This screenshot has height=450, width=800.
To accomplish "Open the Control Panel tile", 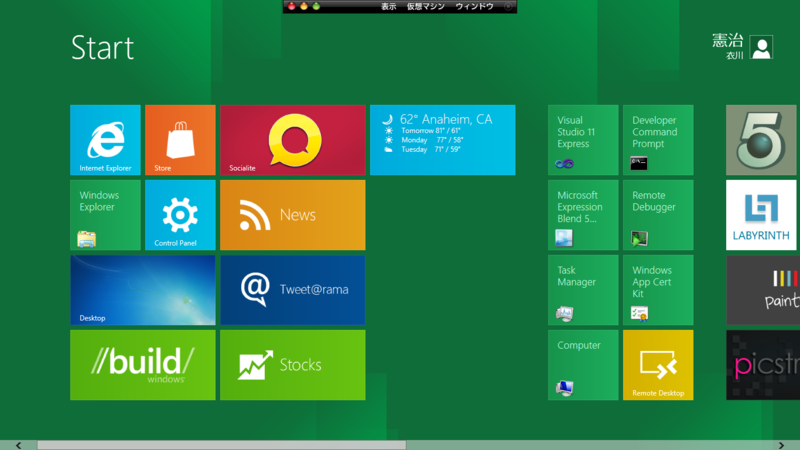I will [180, 215].
